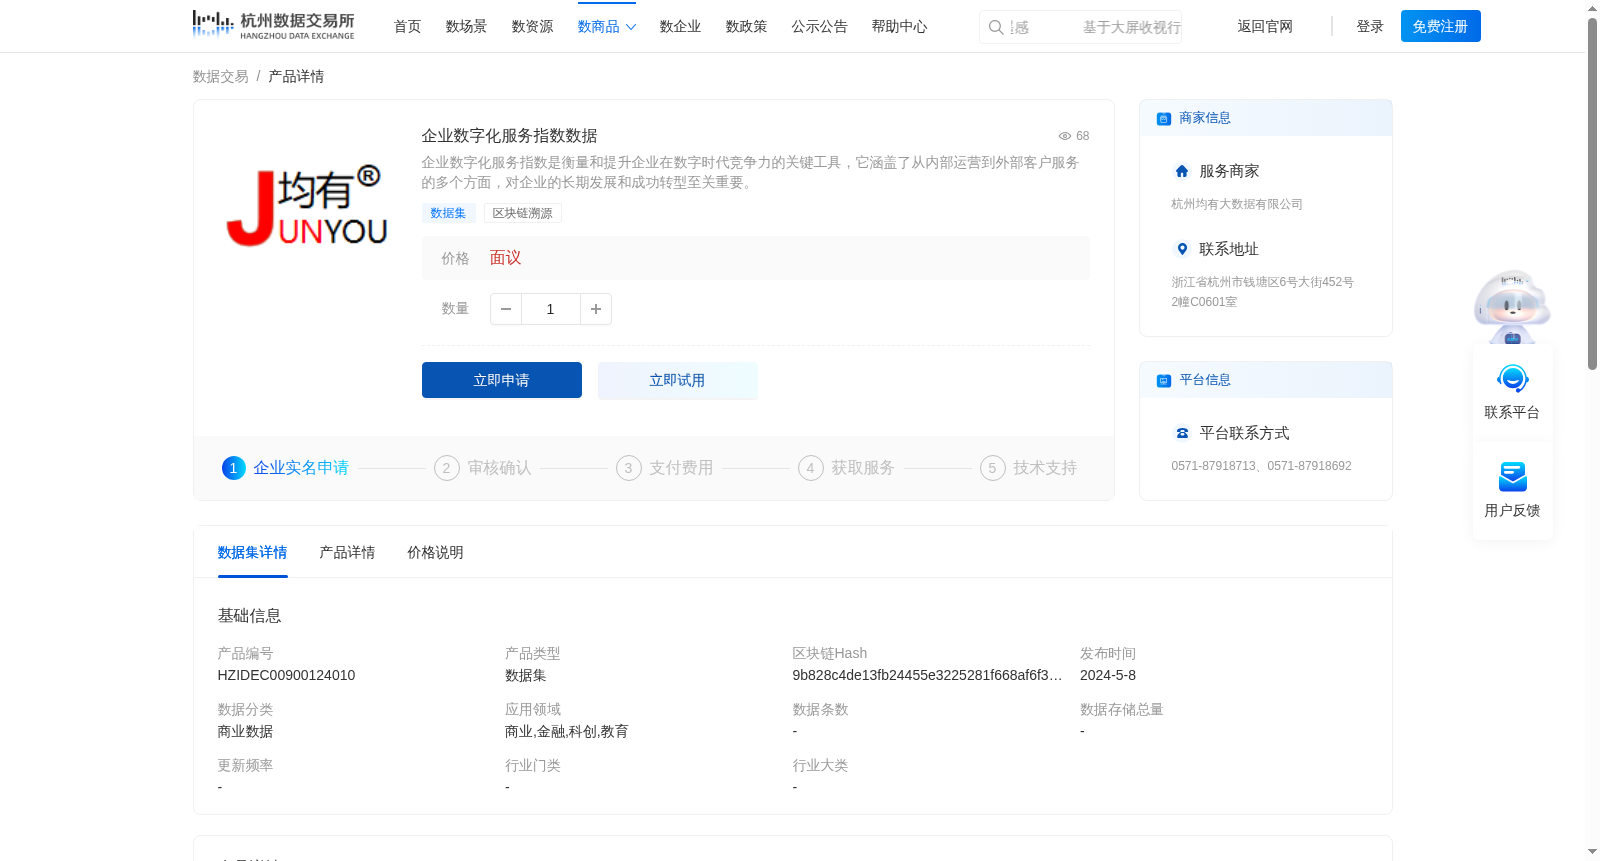Viewport: 1600px width, 861px height.
Task: Click the page vertical scrollbar
Action: coord(1592,195)
